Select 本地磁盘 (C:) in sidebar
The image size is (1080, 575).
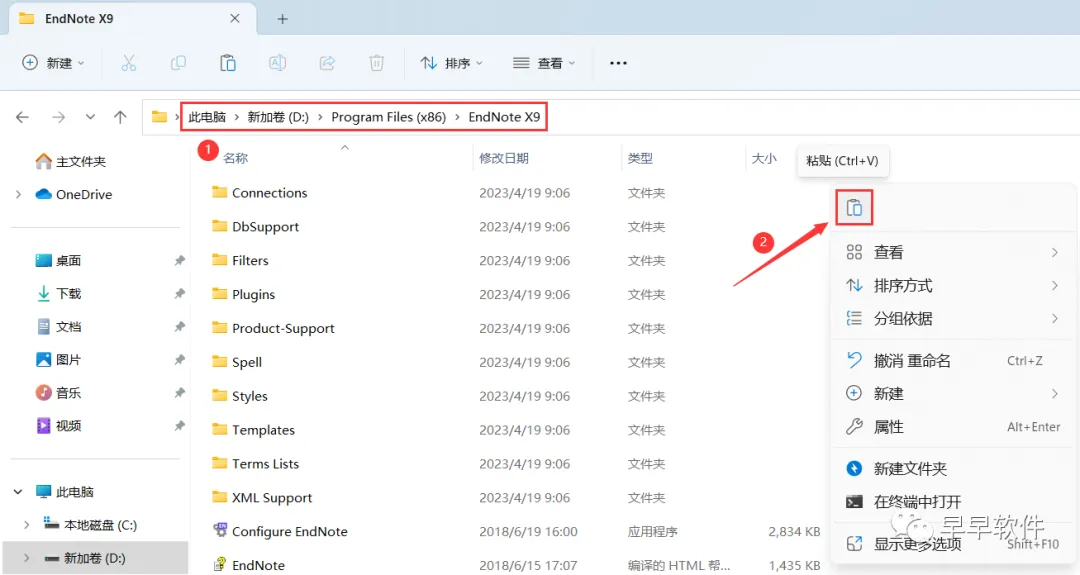(x=90, y=525)
